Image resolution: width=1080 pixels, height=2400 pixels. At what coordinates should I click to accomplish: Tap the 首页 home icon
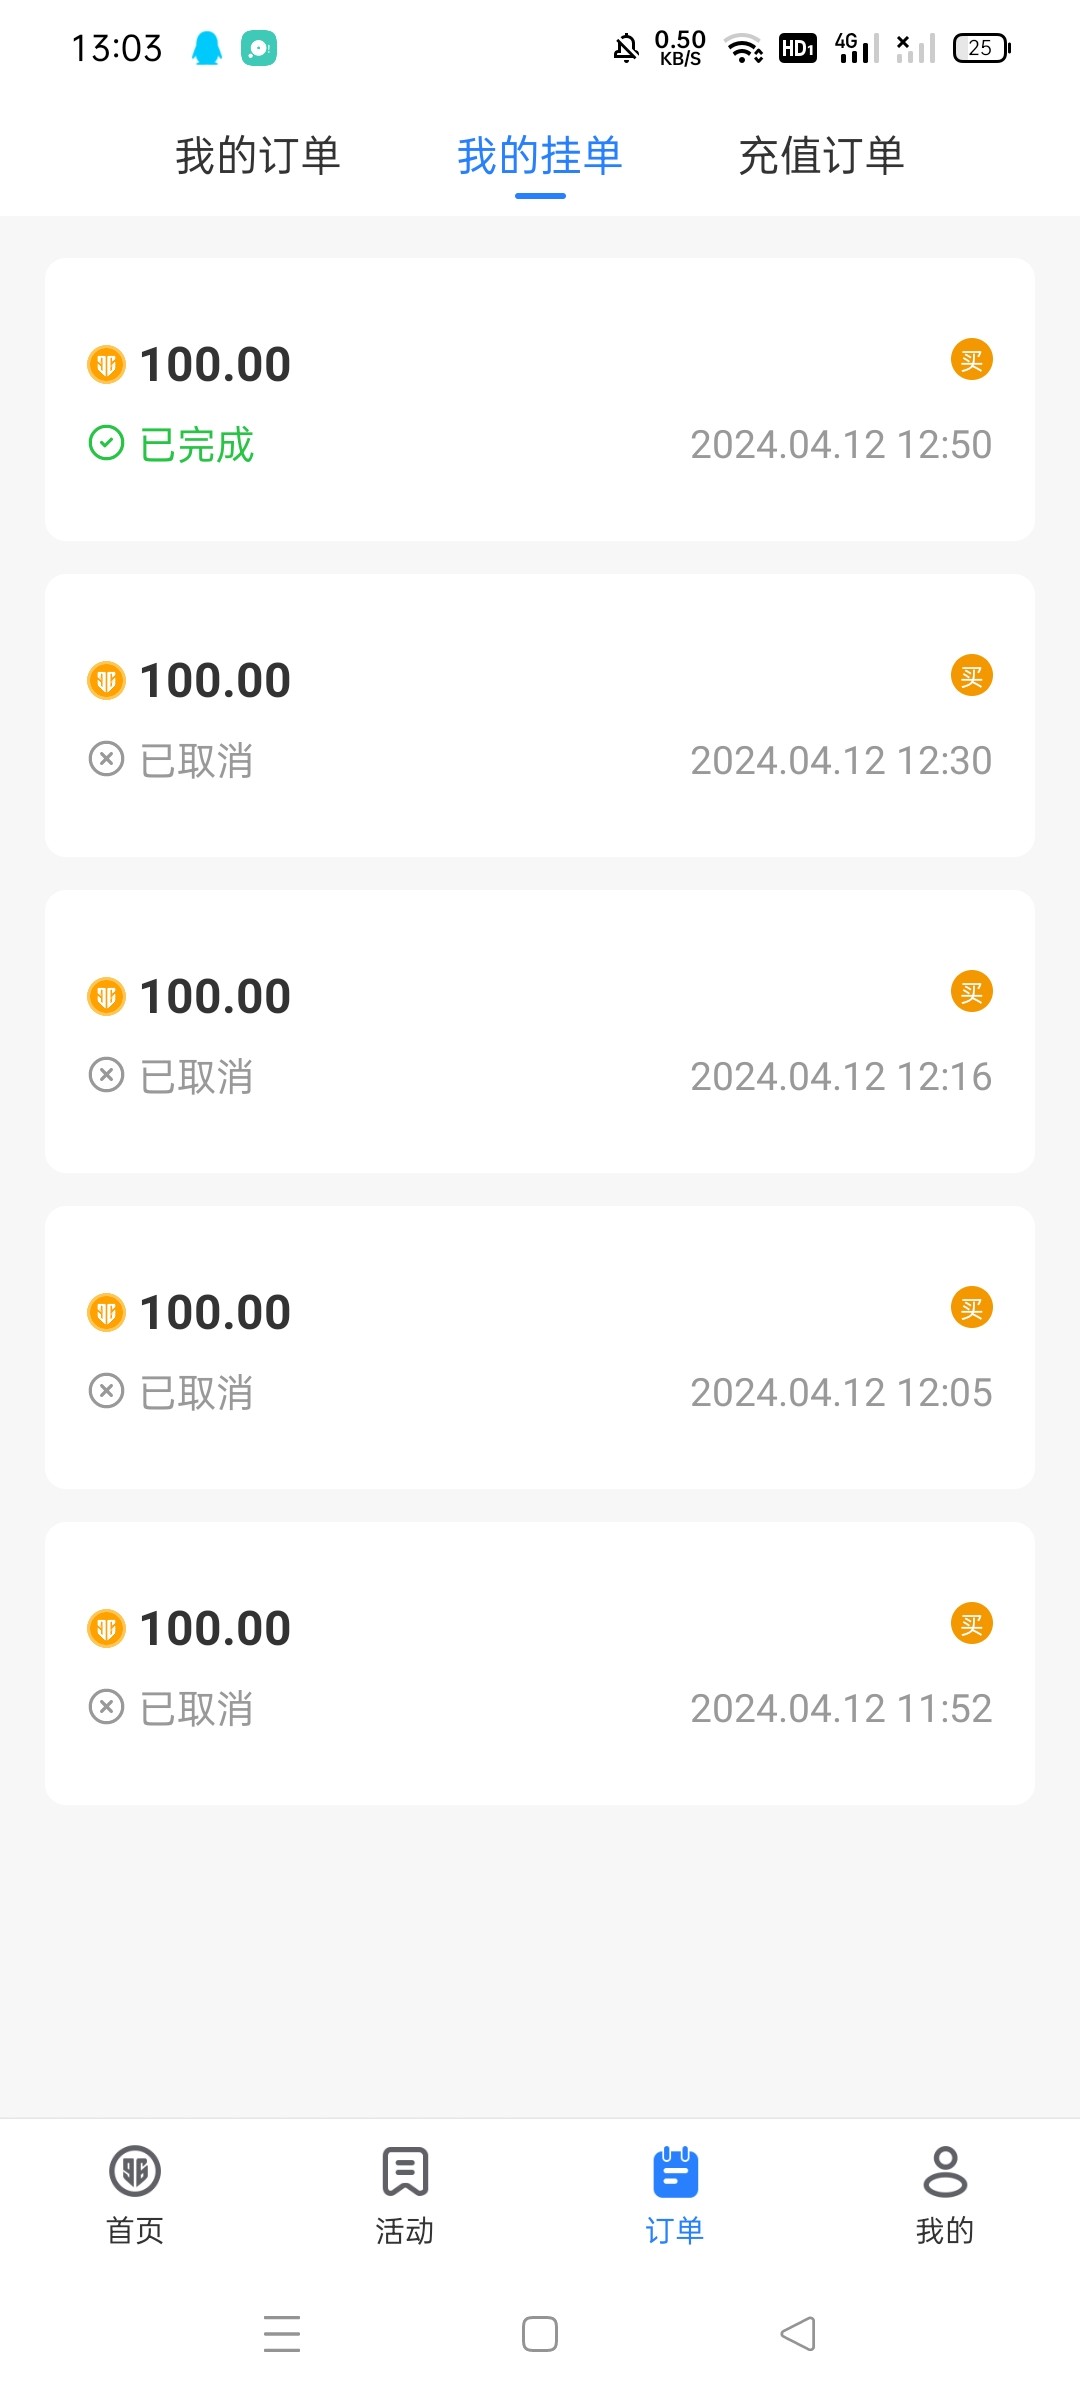pos(135,2171)
